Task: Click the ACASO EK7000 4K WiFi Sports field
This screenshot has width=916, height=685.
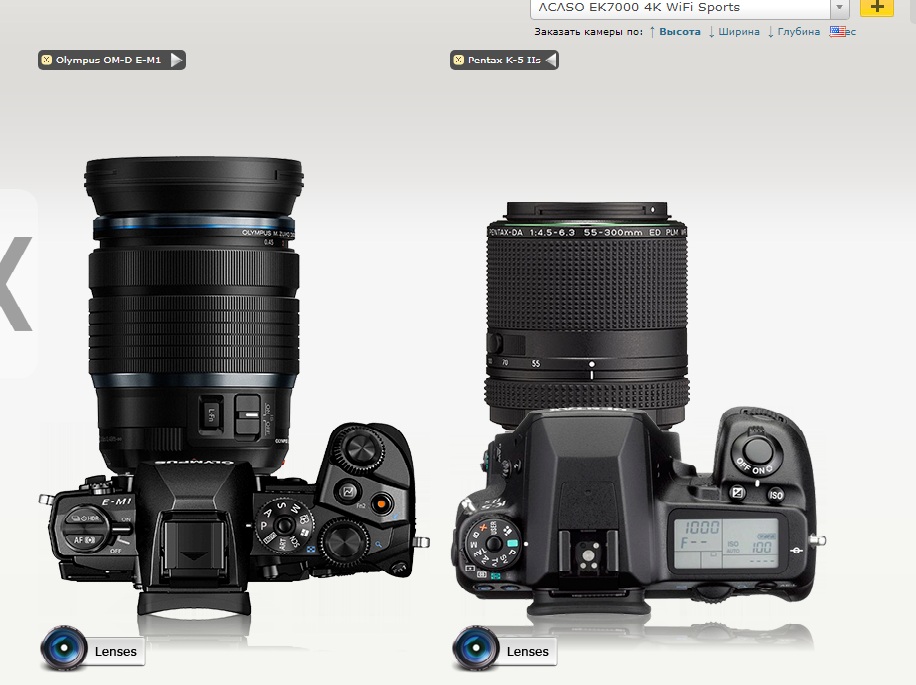Action: (x=681, y=8)
